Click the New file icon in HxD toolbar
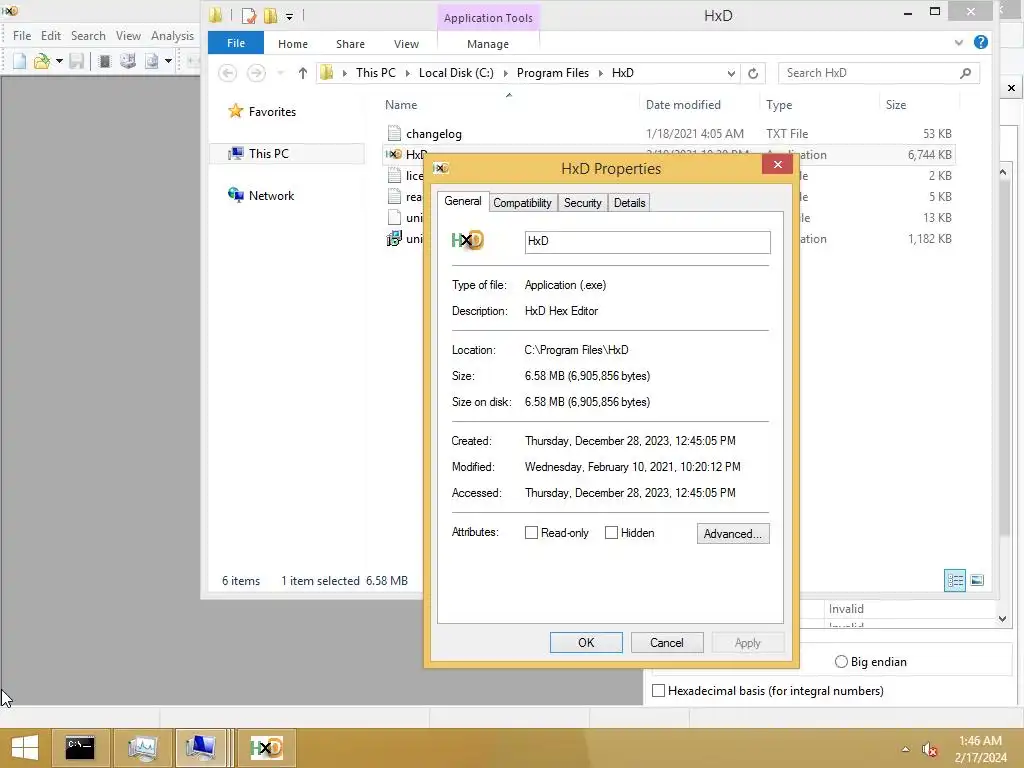The width and height of the screenshot is (1024, 768). pyautogui.click(x=20, y=61)
